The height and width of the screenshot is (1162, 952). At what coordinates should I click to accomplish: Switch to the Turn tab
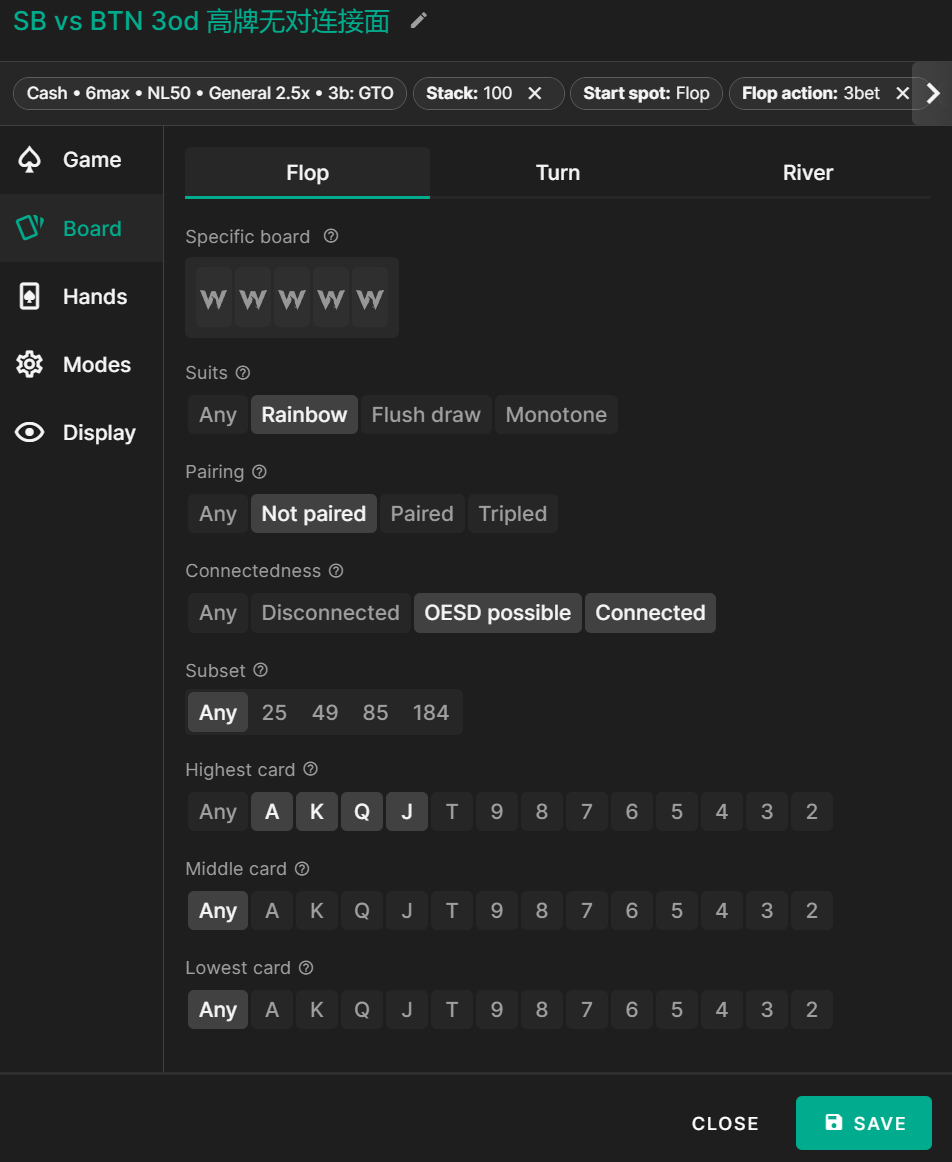click(x=557, y=173)
